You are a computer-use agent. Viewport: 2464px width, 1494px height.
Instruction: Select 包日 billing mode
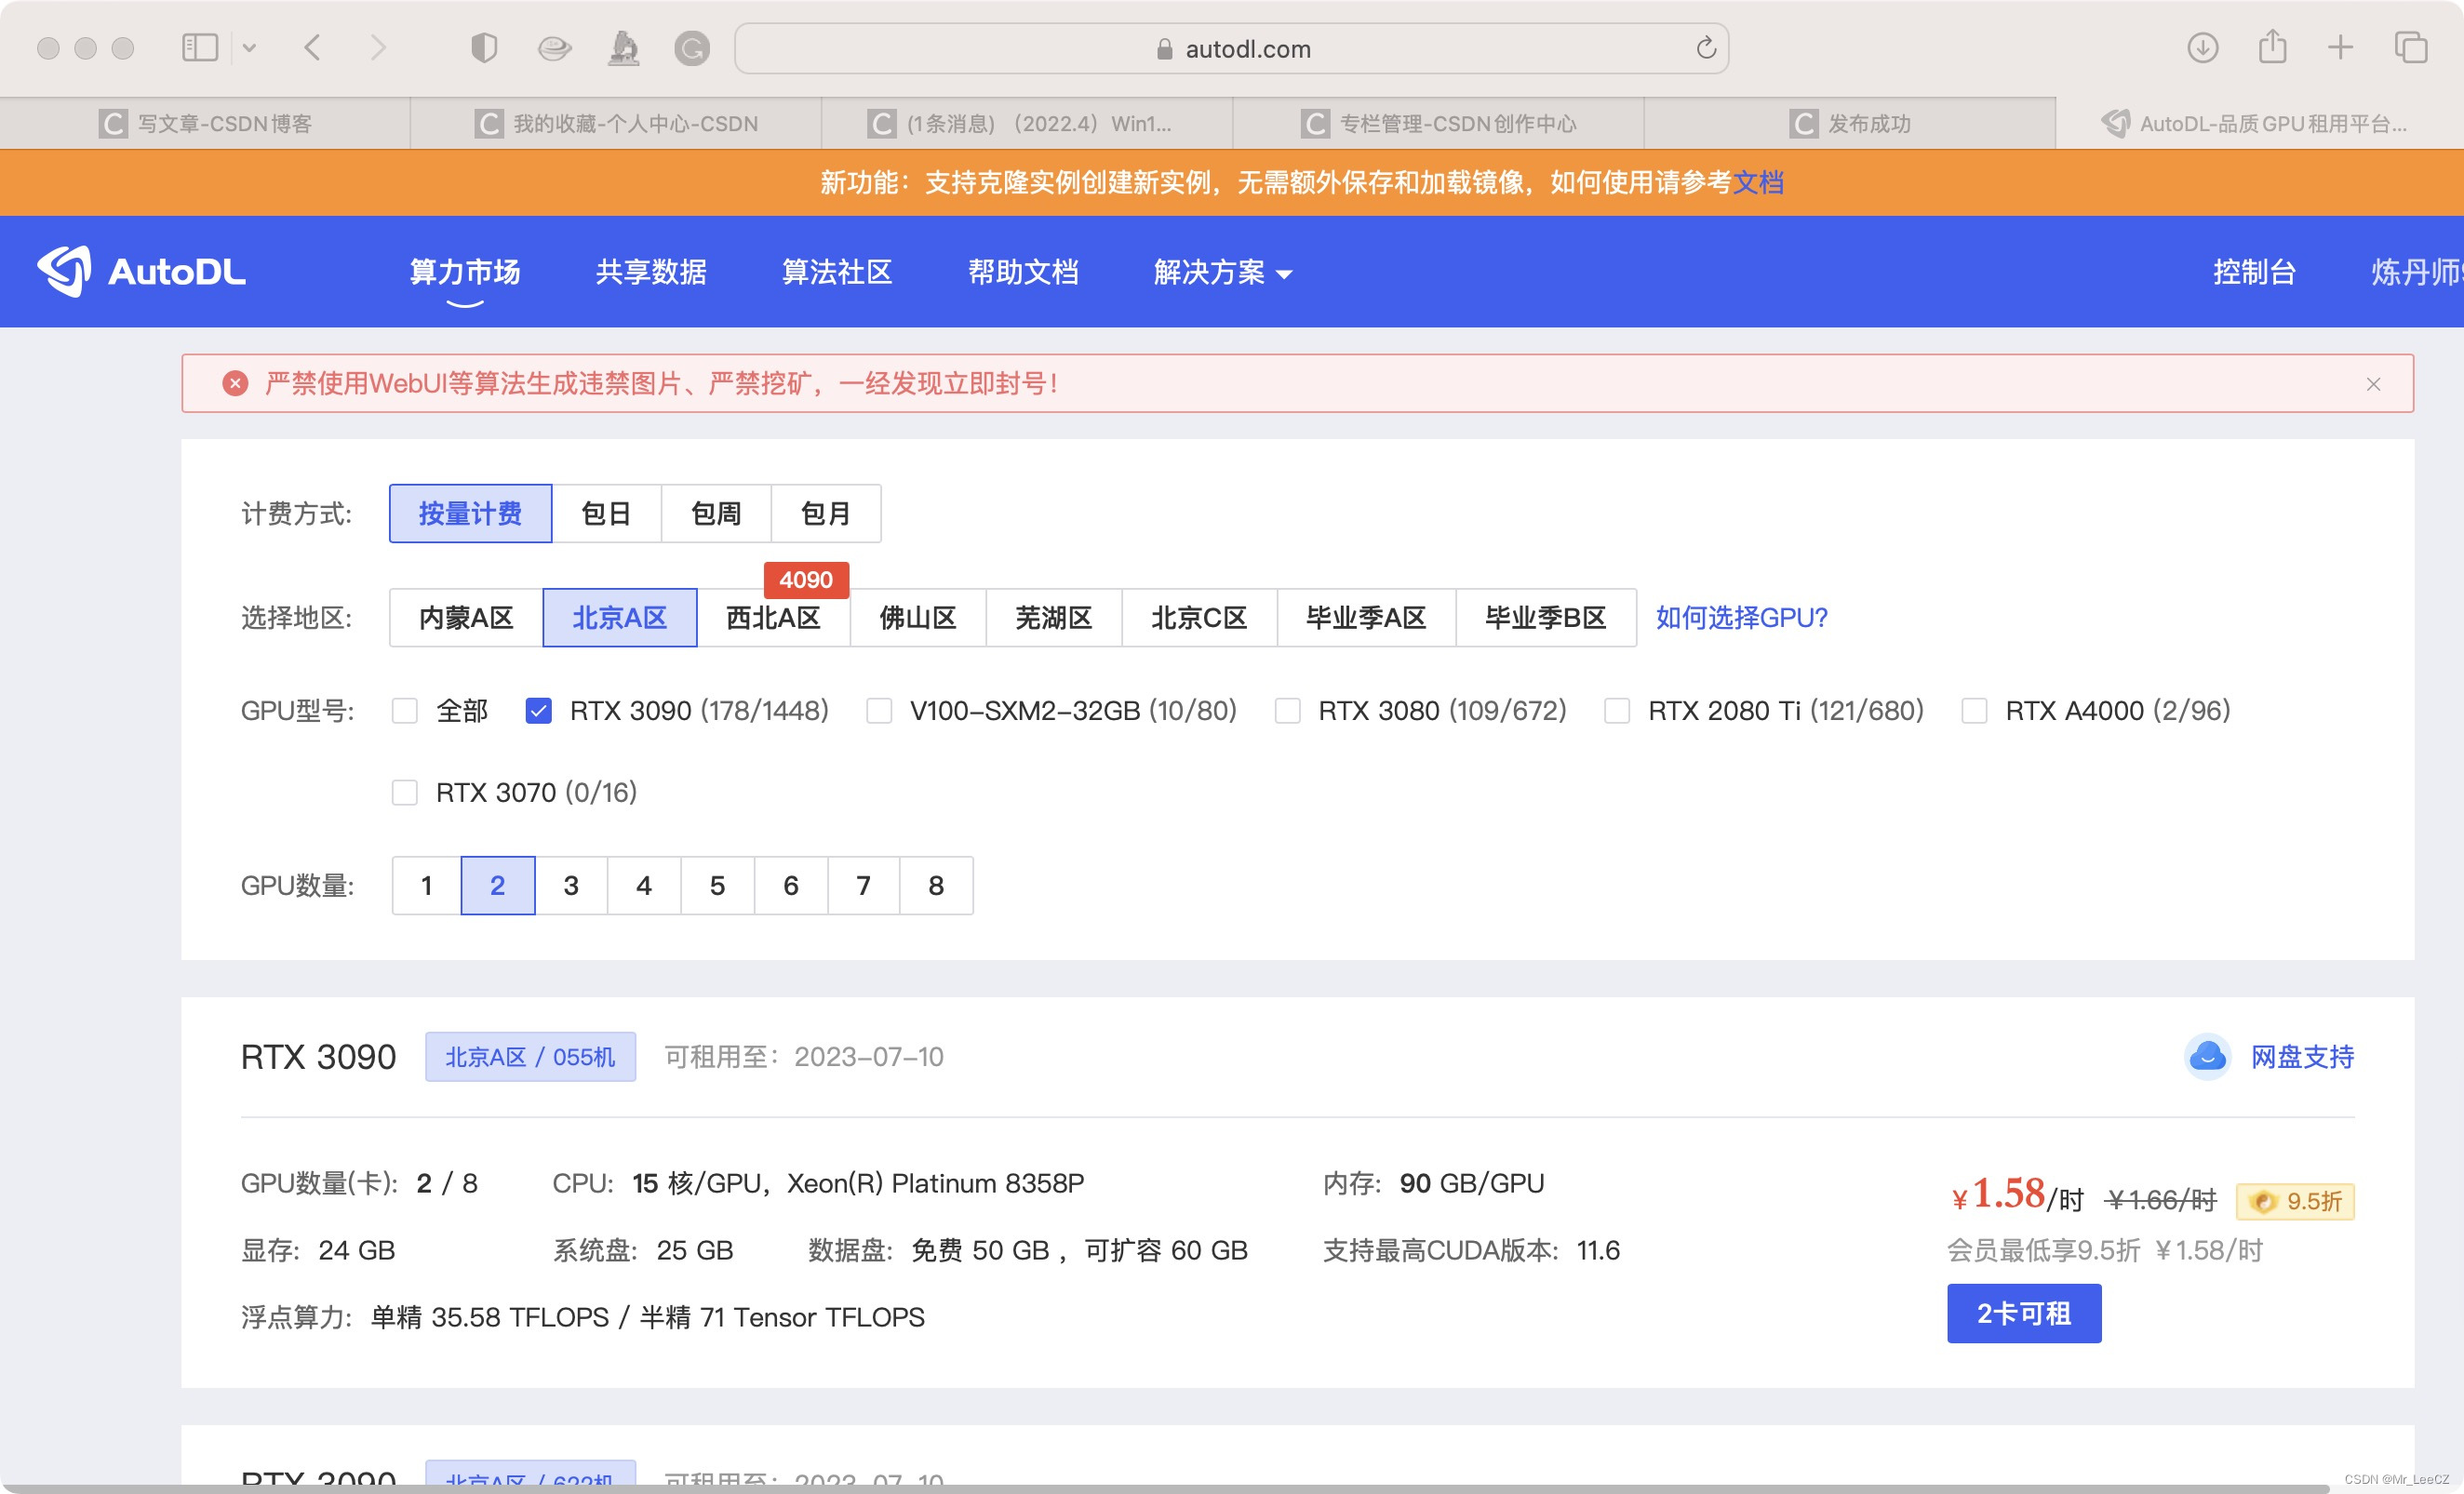coord(606,513)
